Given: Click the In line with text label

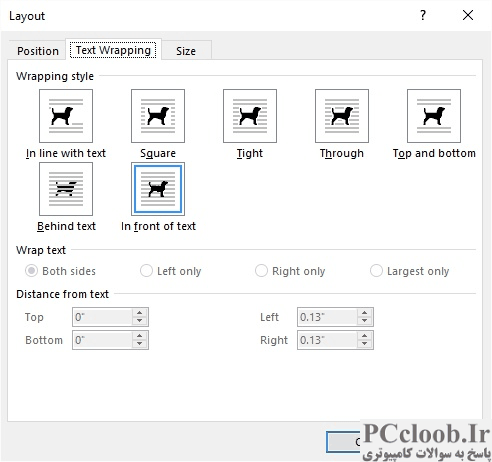Looking at the screenshot, I should click(x=66, y=153).
